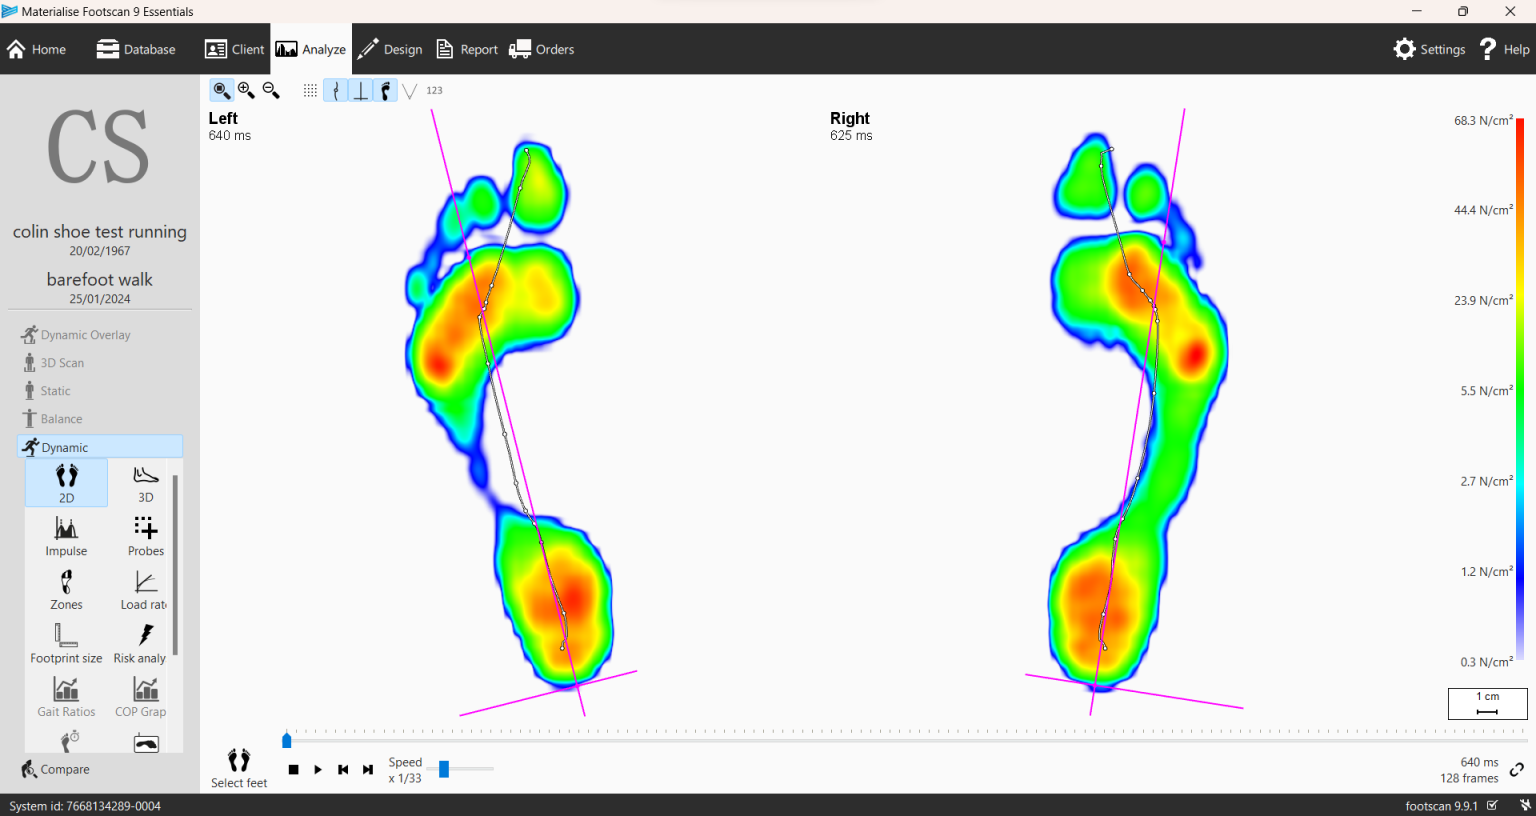Click the Select feet button
Screen dimensions: 1536x816
click(239, 768)
